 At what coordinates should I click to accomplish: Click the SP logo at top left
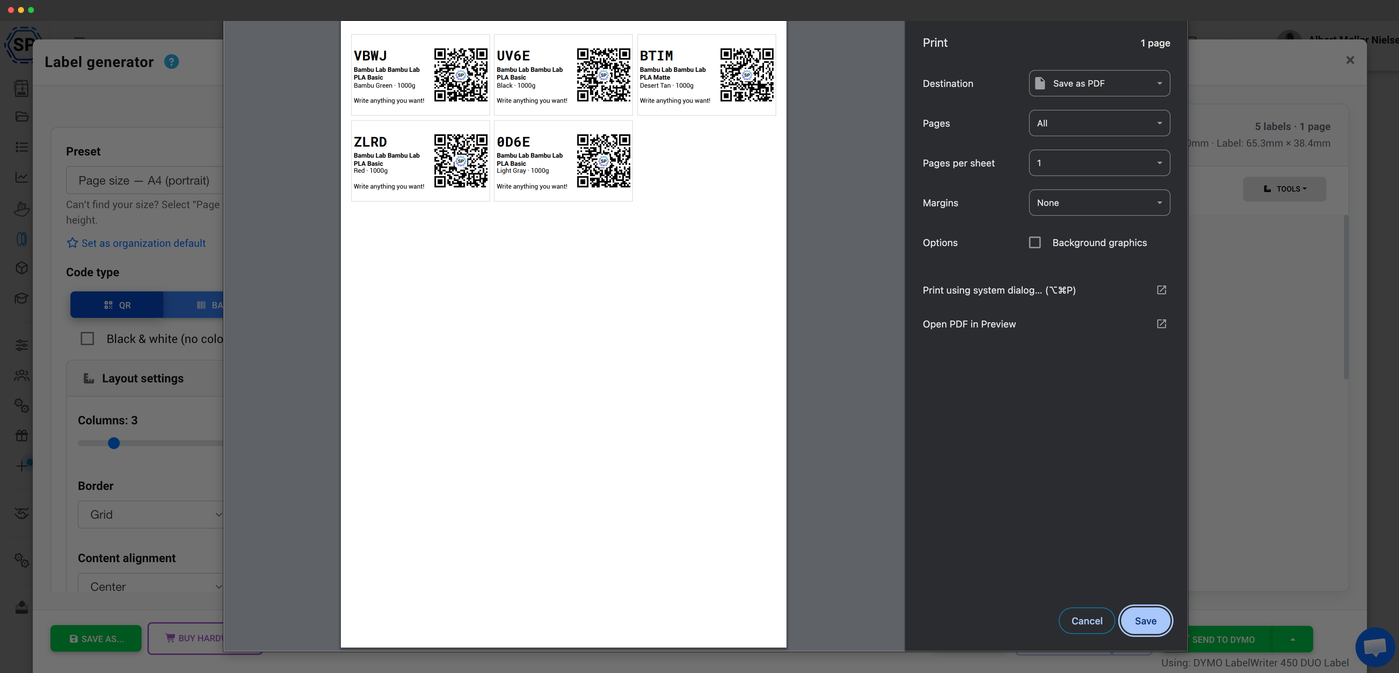(22, 45)
